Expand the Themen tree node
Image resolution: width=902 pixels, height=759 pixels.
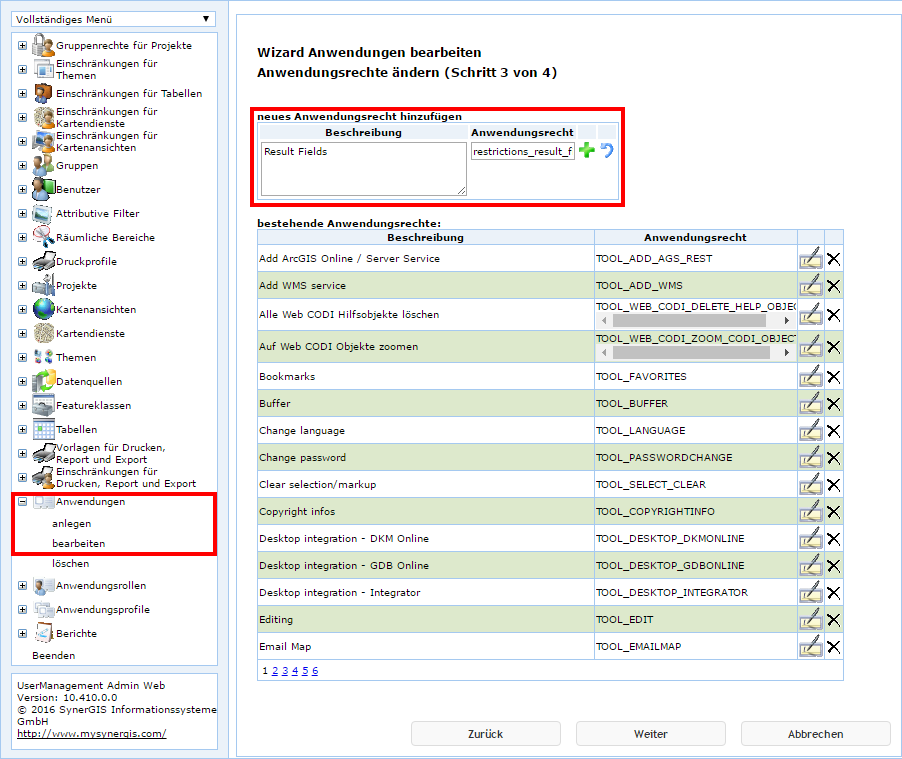21,358
